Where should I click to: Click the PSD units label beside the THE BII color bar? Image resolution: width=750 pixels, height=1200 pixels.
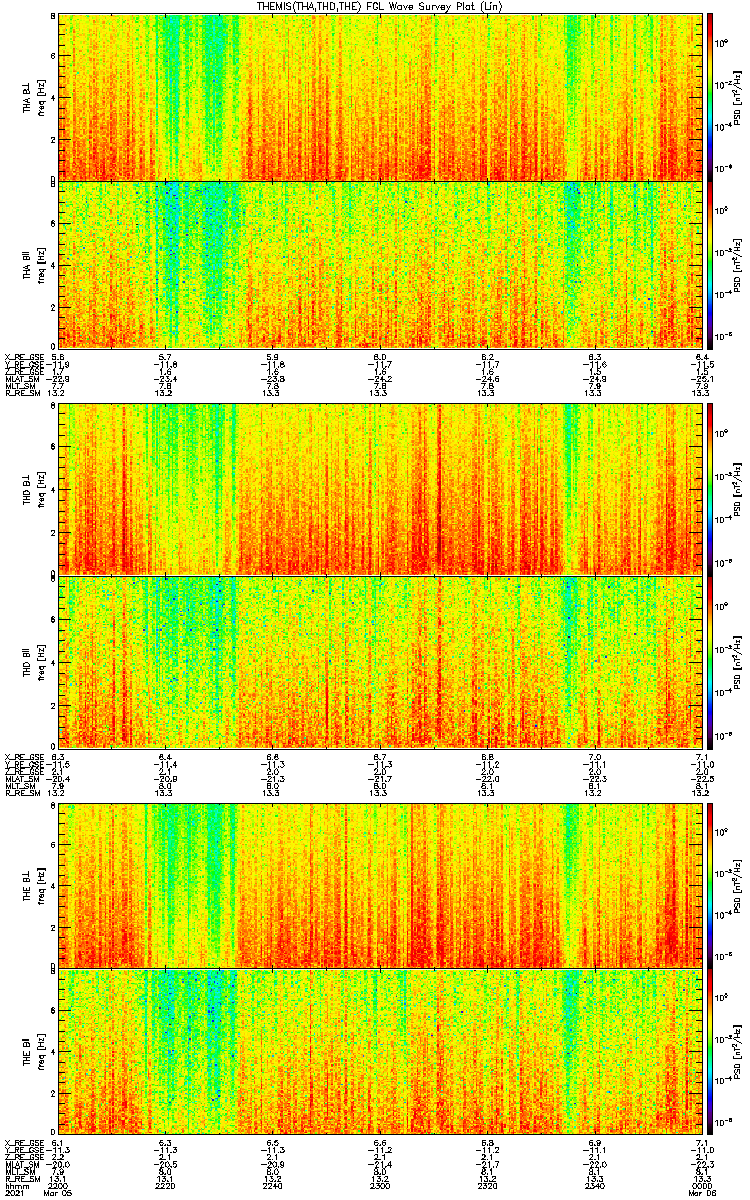point(738,1053)
